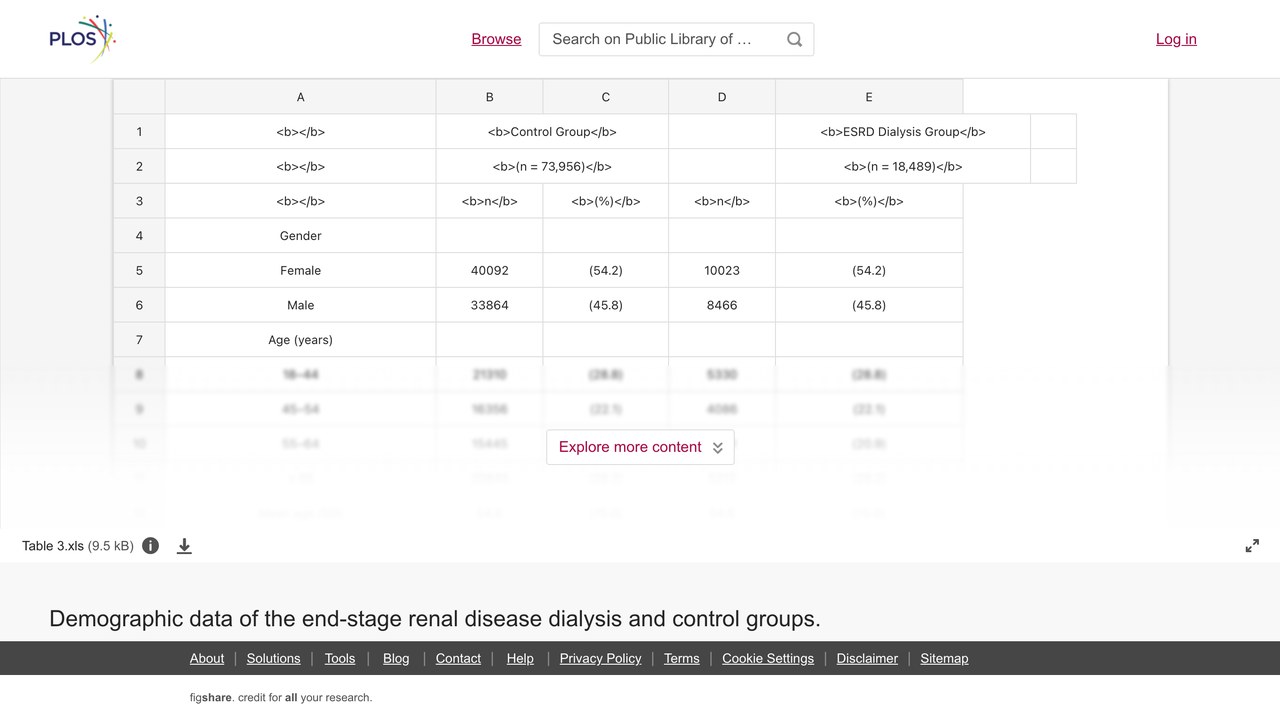
Task: Open Cookie Settings
Action: coord(768,658)
